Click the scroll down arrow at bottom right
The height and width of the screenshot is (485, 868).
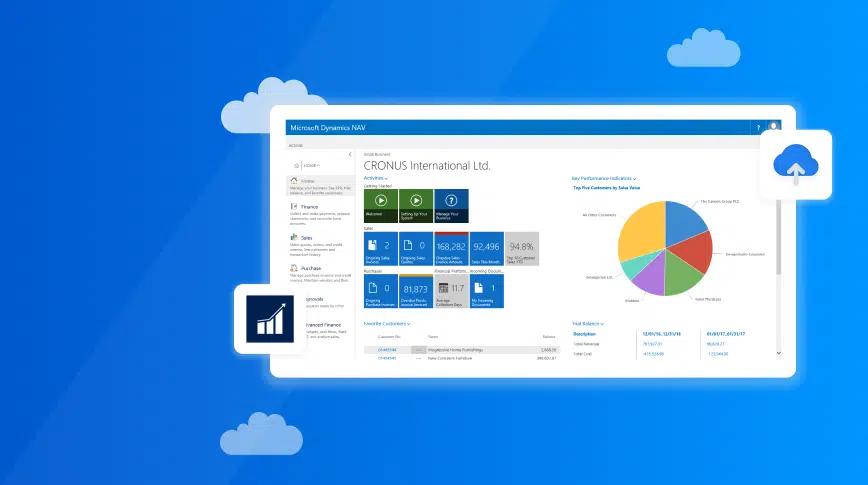pyautogui.click(x=778, y=353)
